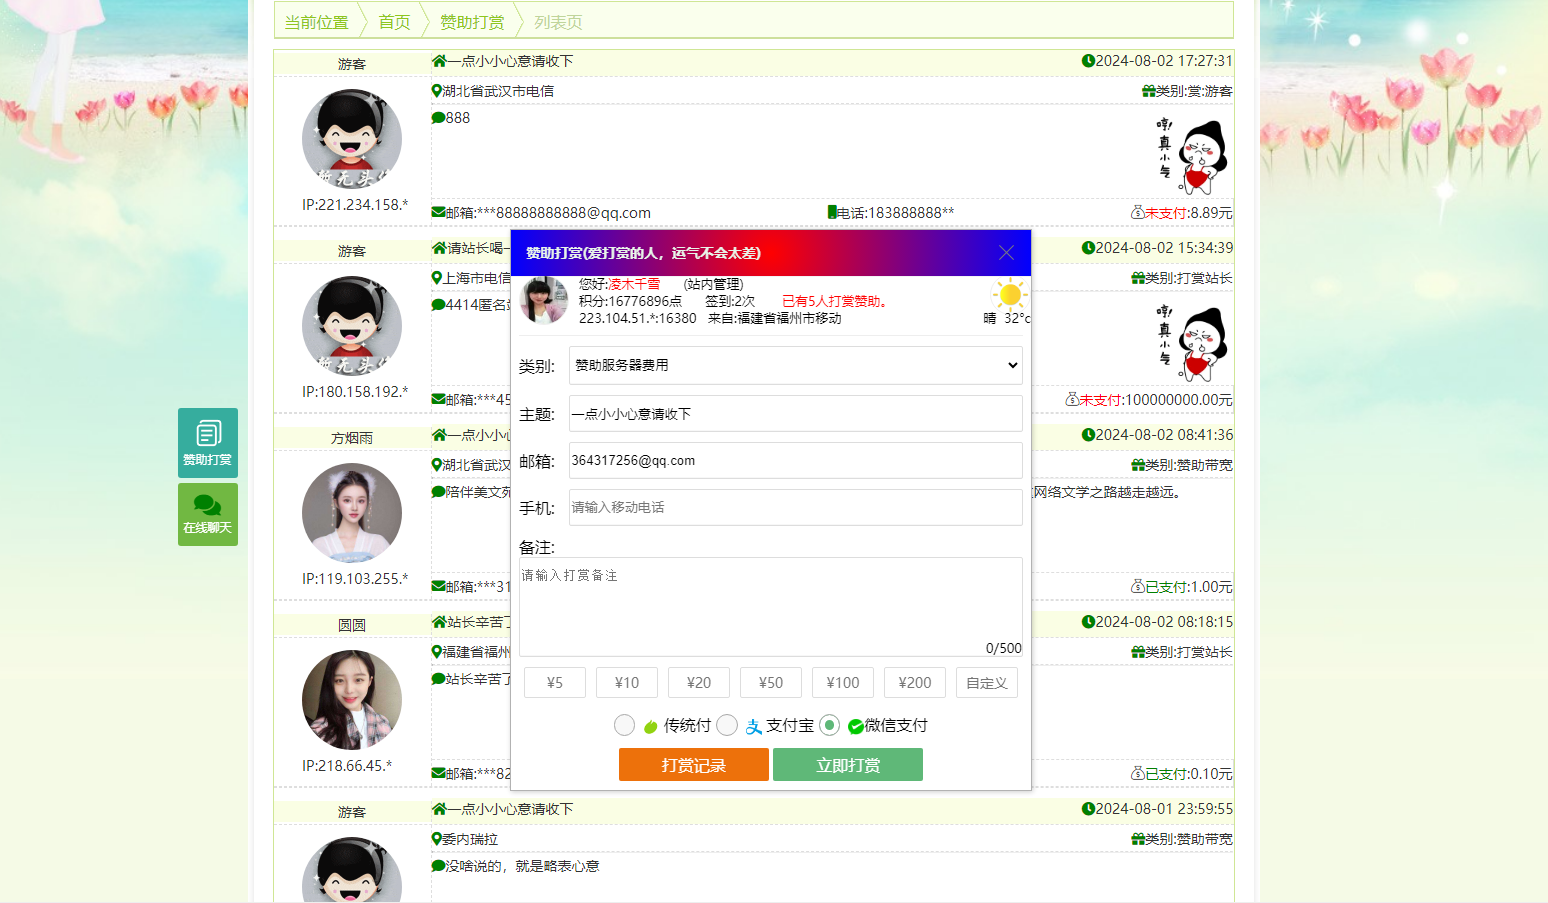
Task: Click gift icon beside 类别:赏:游客
Action: (x=1148, y=91)
